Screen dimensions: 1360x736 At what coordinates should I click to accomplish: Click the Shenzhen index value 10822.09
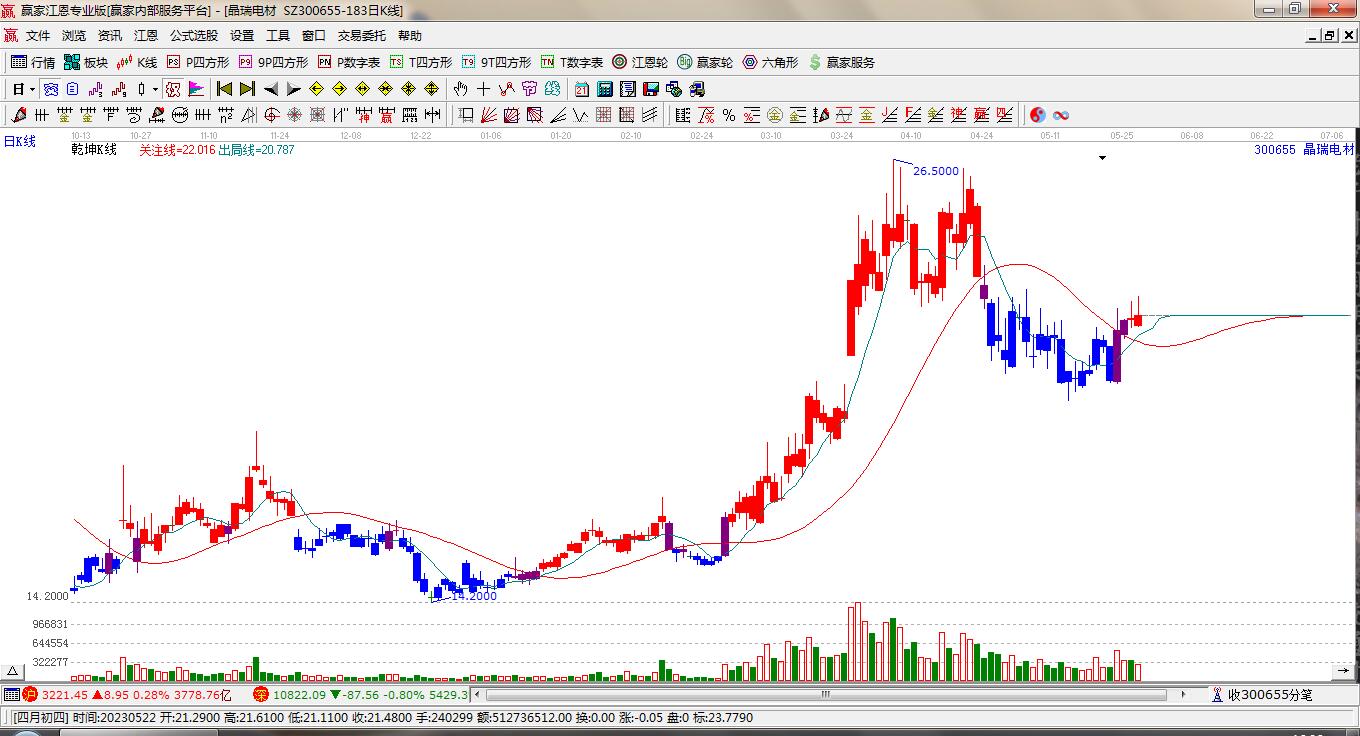click(x=299, y=694)
